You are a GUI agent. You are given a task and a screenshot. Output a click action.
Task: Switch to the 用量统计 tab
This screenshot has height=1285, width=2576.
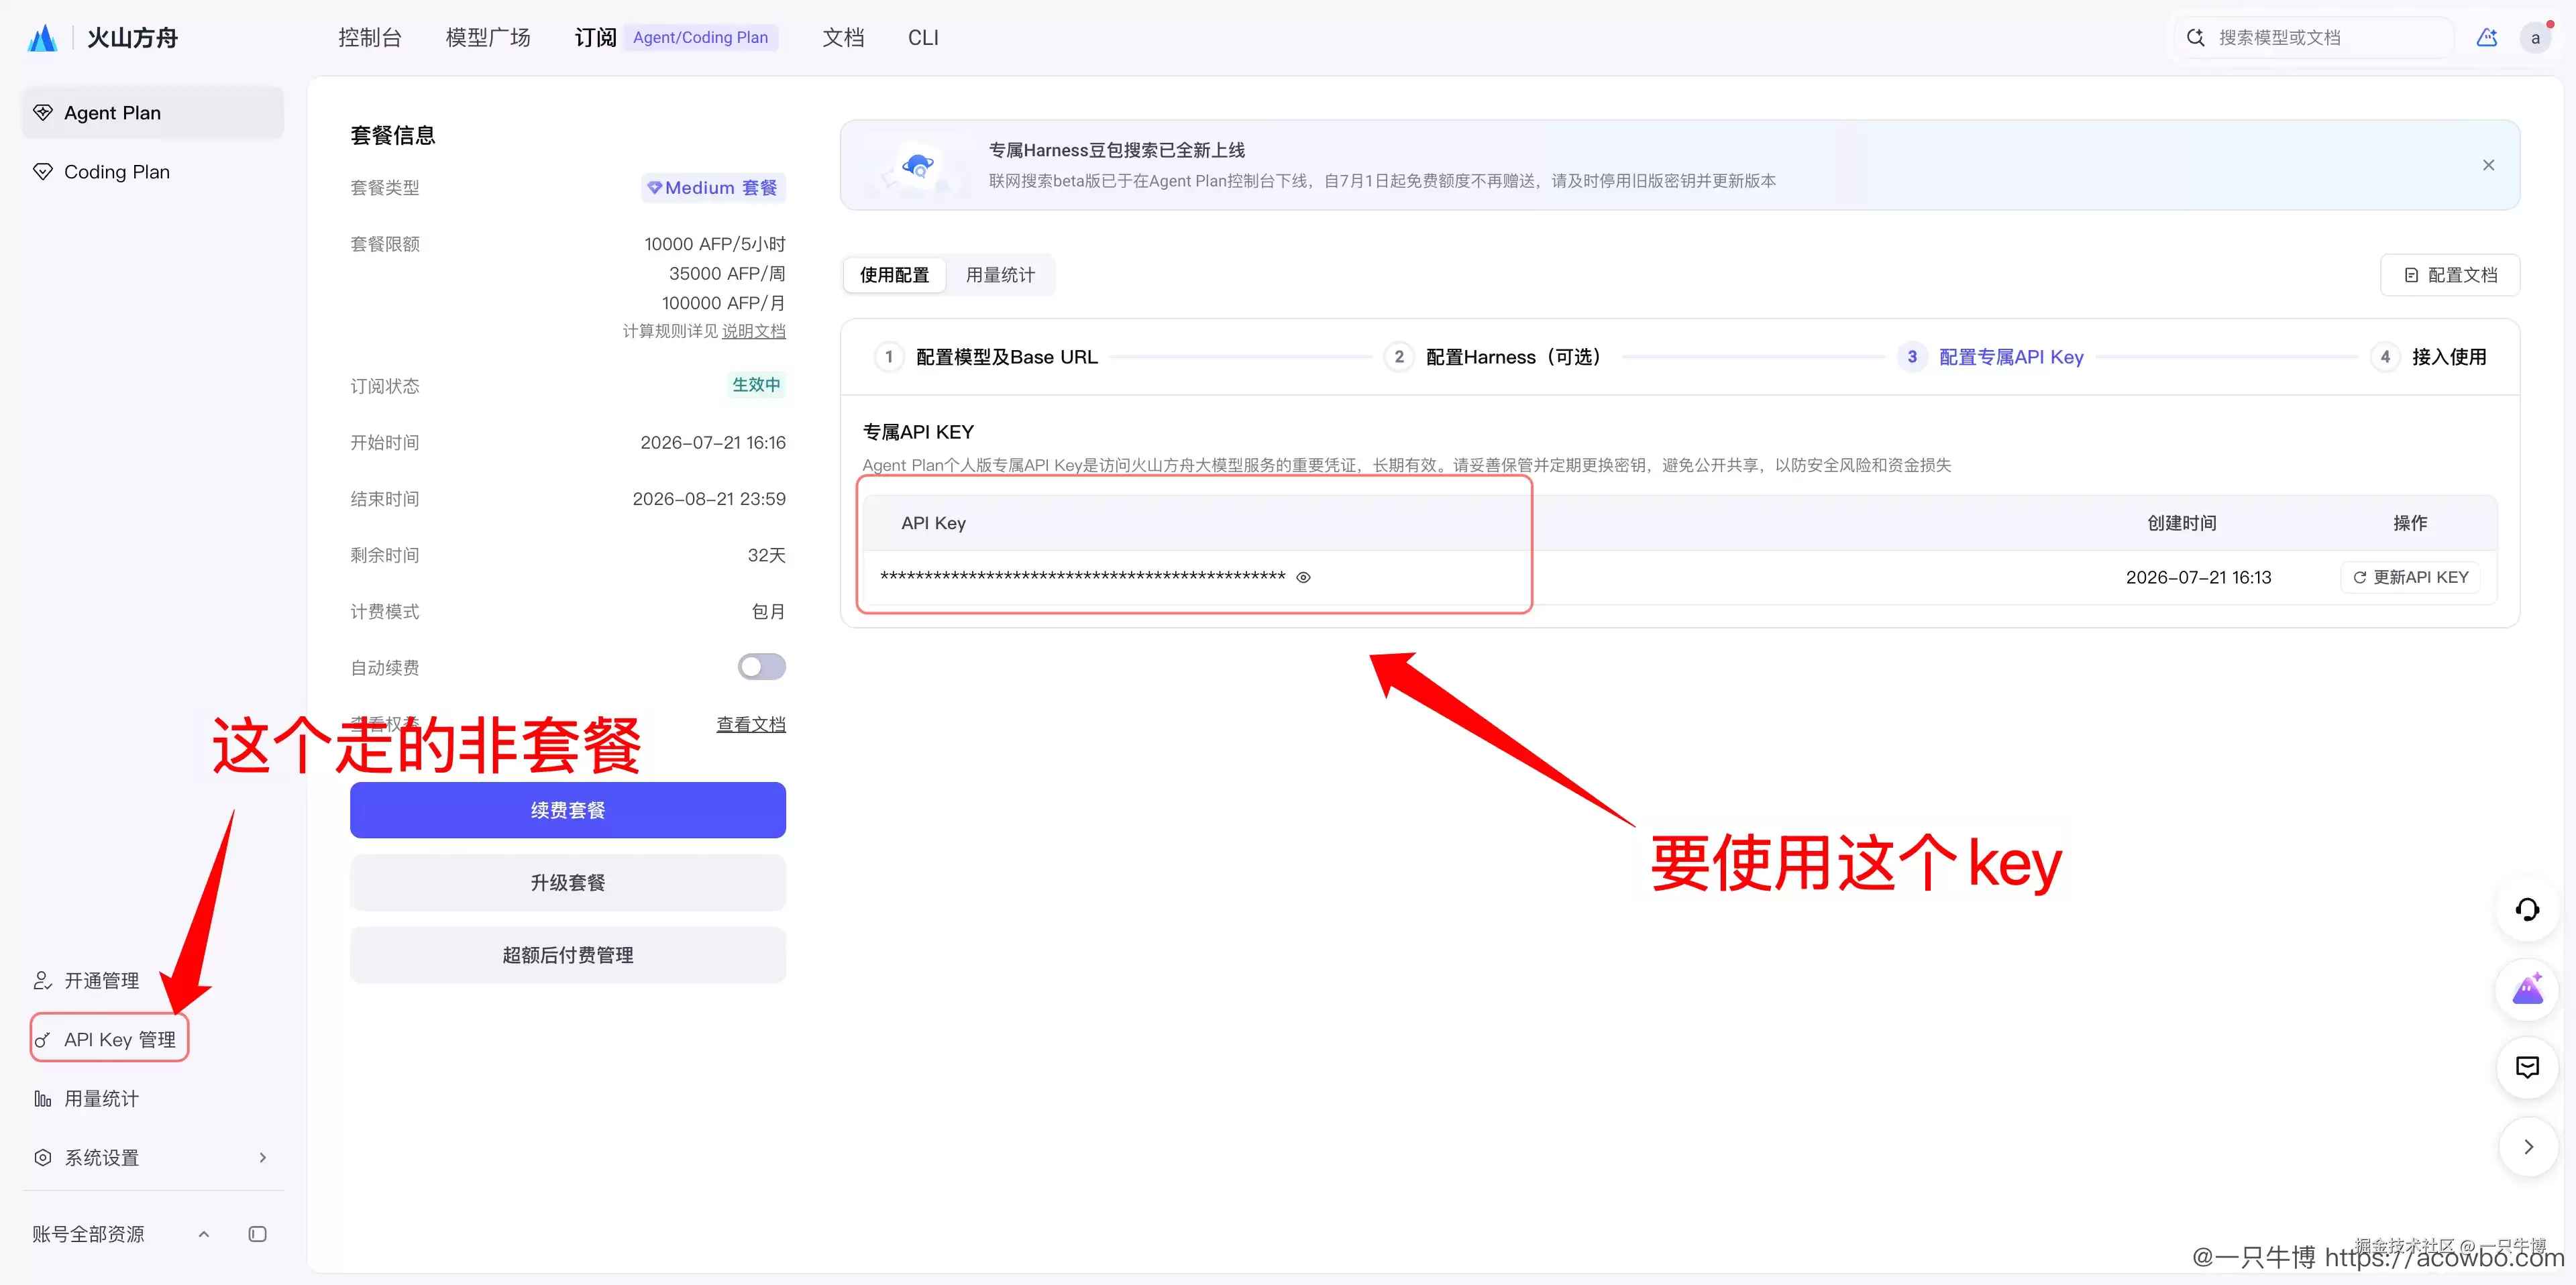tap(1000, 275)
